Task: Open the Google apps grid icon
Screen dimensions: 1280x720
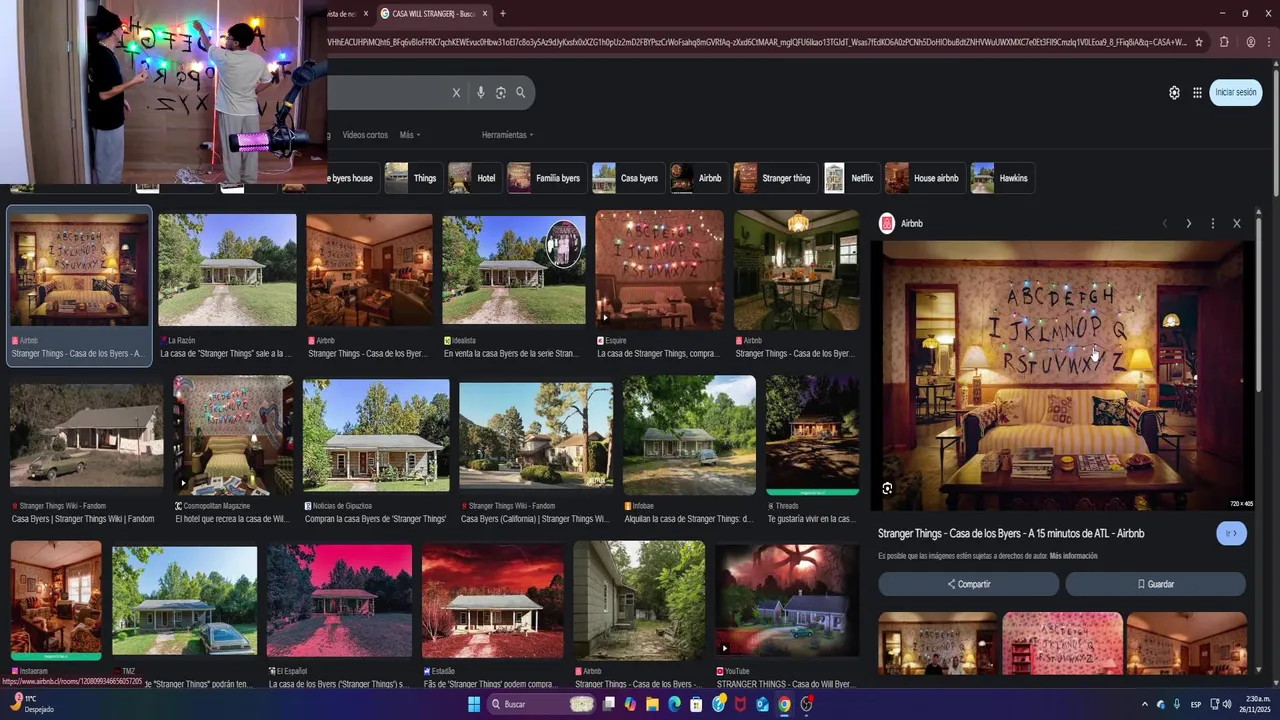Action: pyautogui.click(x=1197, y=93)
